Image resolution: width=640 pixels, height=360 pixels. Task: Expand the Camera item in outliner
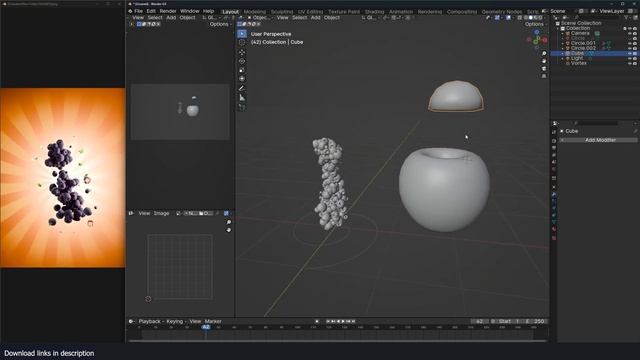click(563, 33)
